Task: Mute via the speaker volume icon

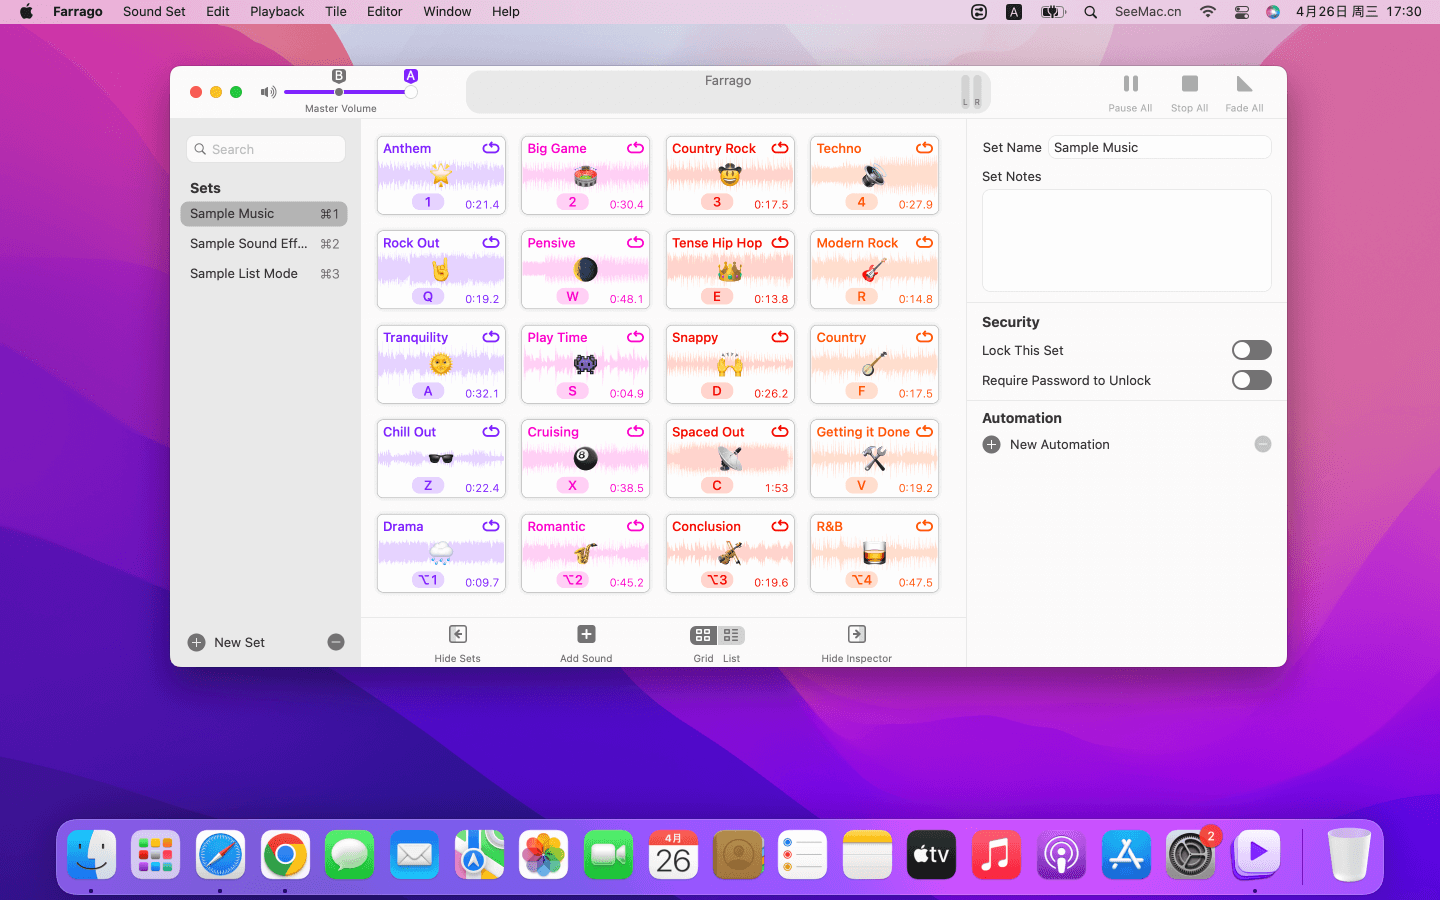Action: pyautogui.click(x=268, y=92)
